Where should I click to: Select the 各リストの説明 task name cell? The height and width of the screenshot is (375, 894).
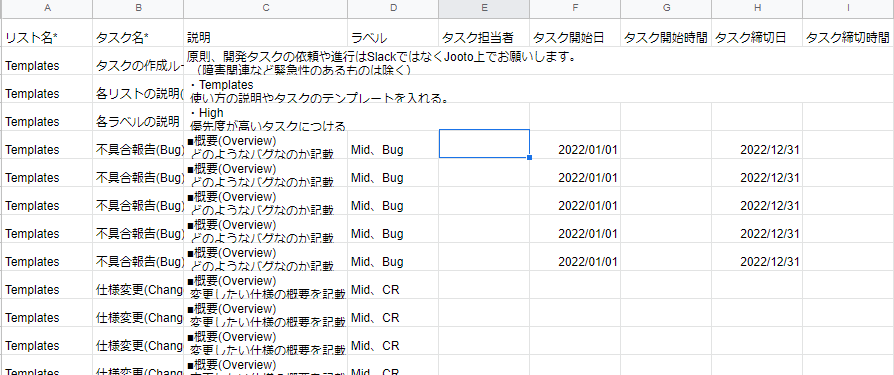[x=138, y=88]
